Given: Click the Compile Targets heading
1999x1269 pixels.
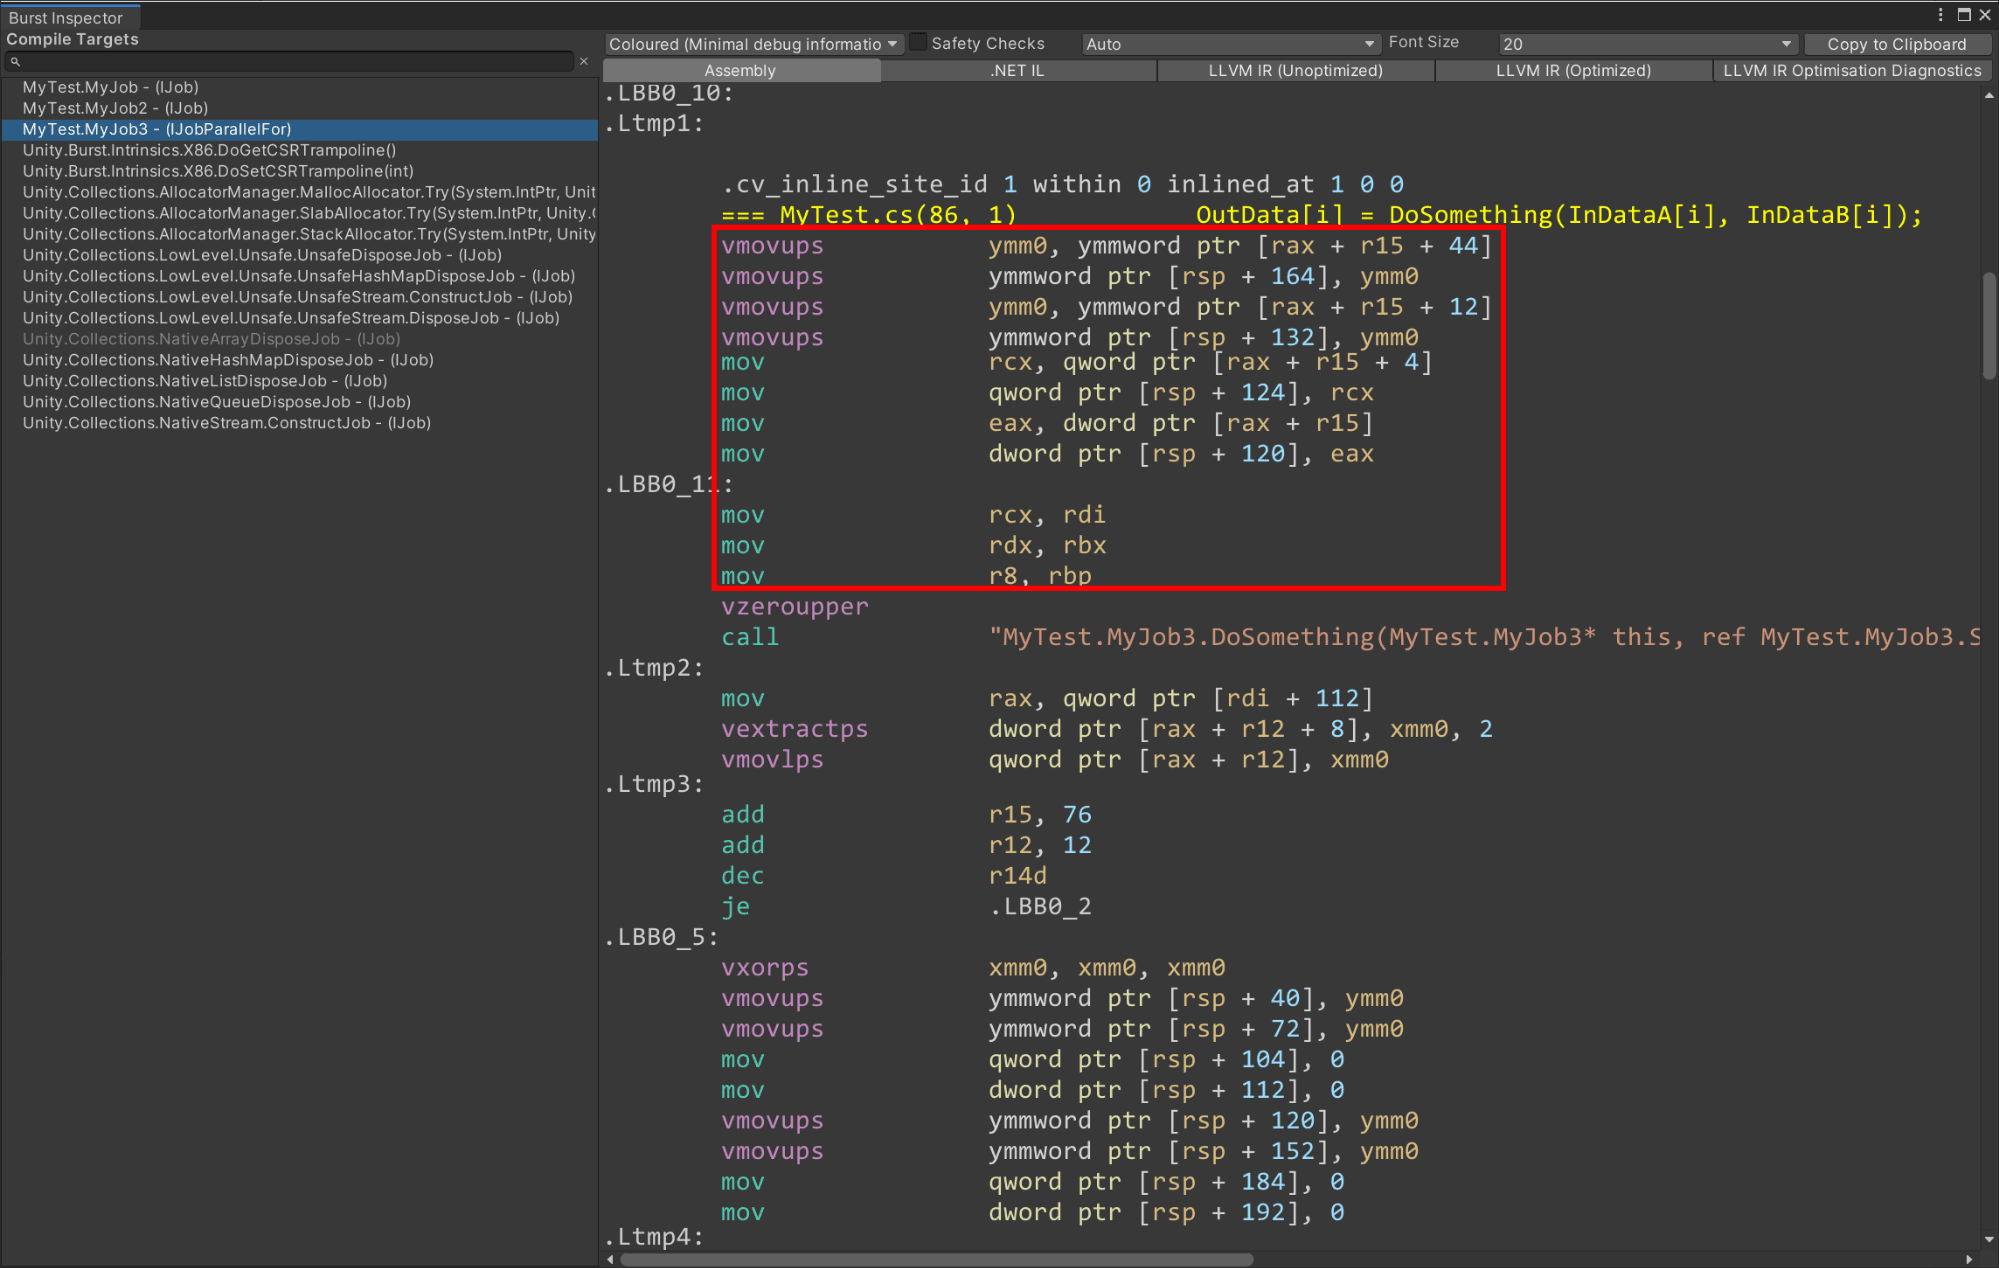Looking at the screenshot, I should (72, 39).
